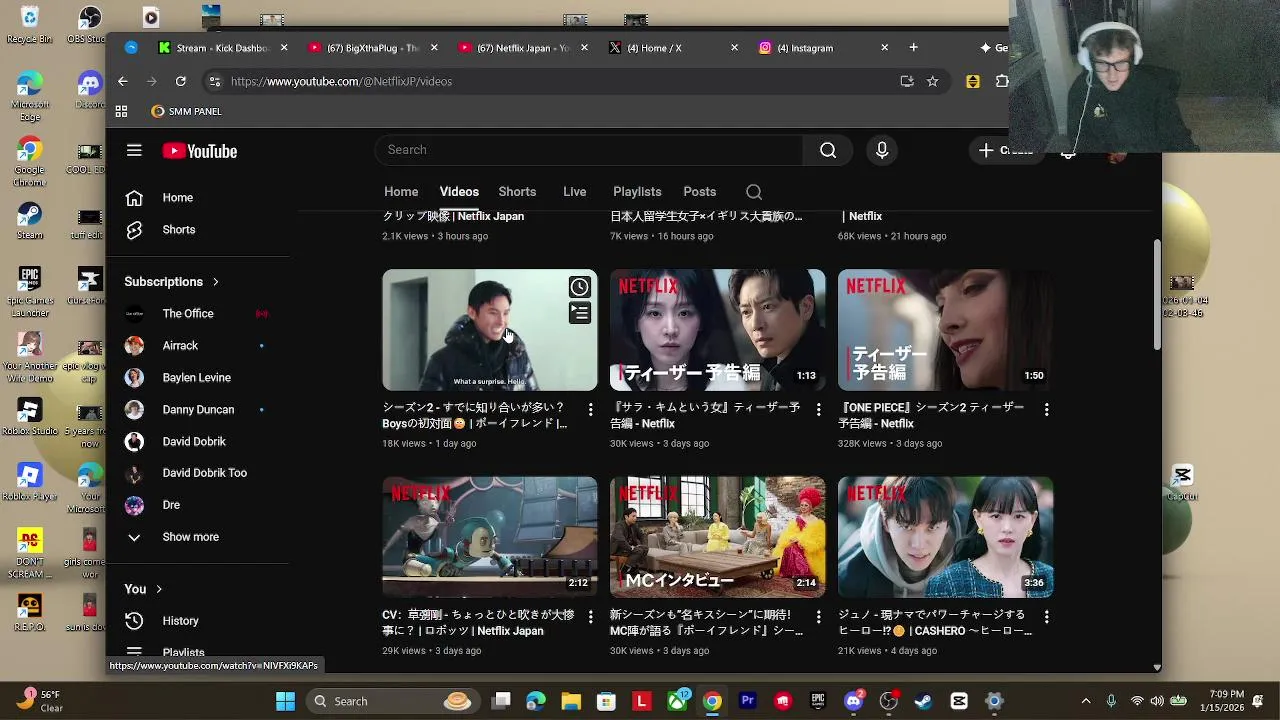Click the browser address bar URL
This screenshot has height=720, width=1280.
341,81
